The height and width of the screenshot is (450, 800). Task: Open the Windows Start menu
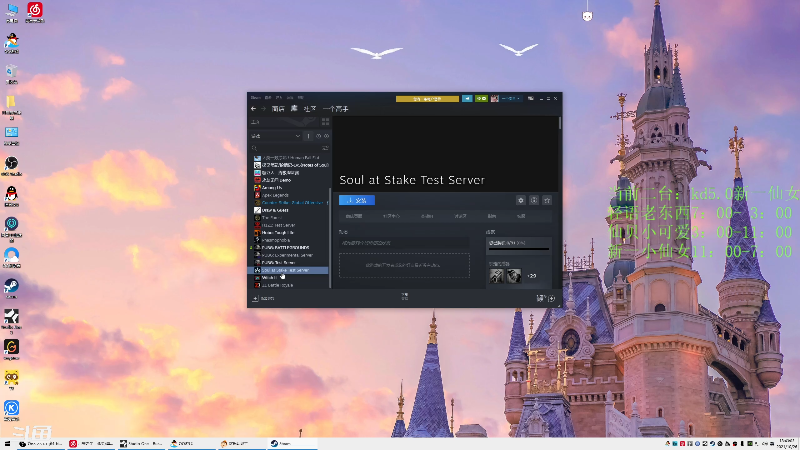coord(7,444)
